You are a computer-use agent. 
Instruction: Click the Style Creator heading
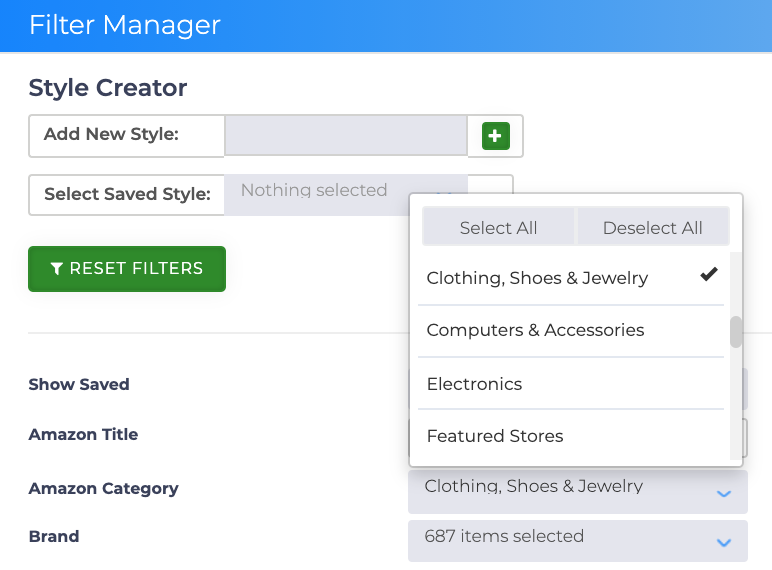pyautogui.click(x=108, y=88)
